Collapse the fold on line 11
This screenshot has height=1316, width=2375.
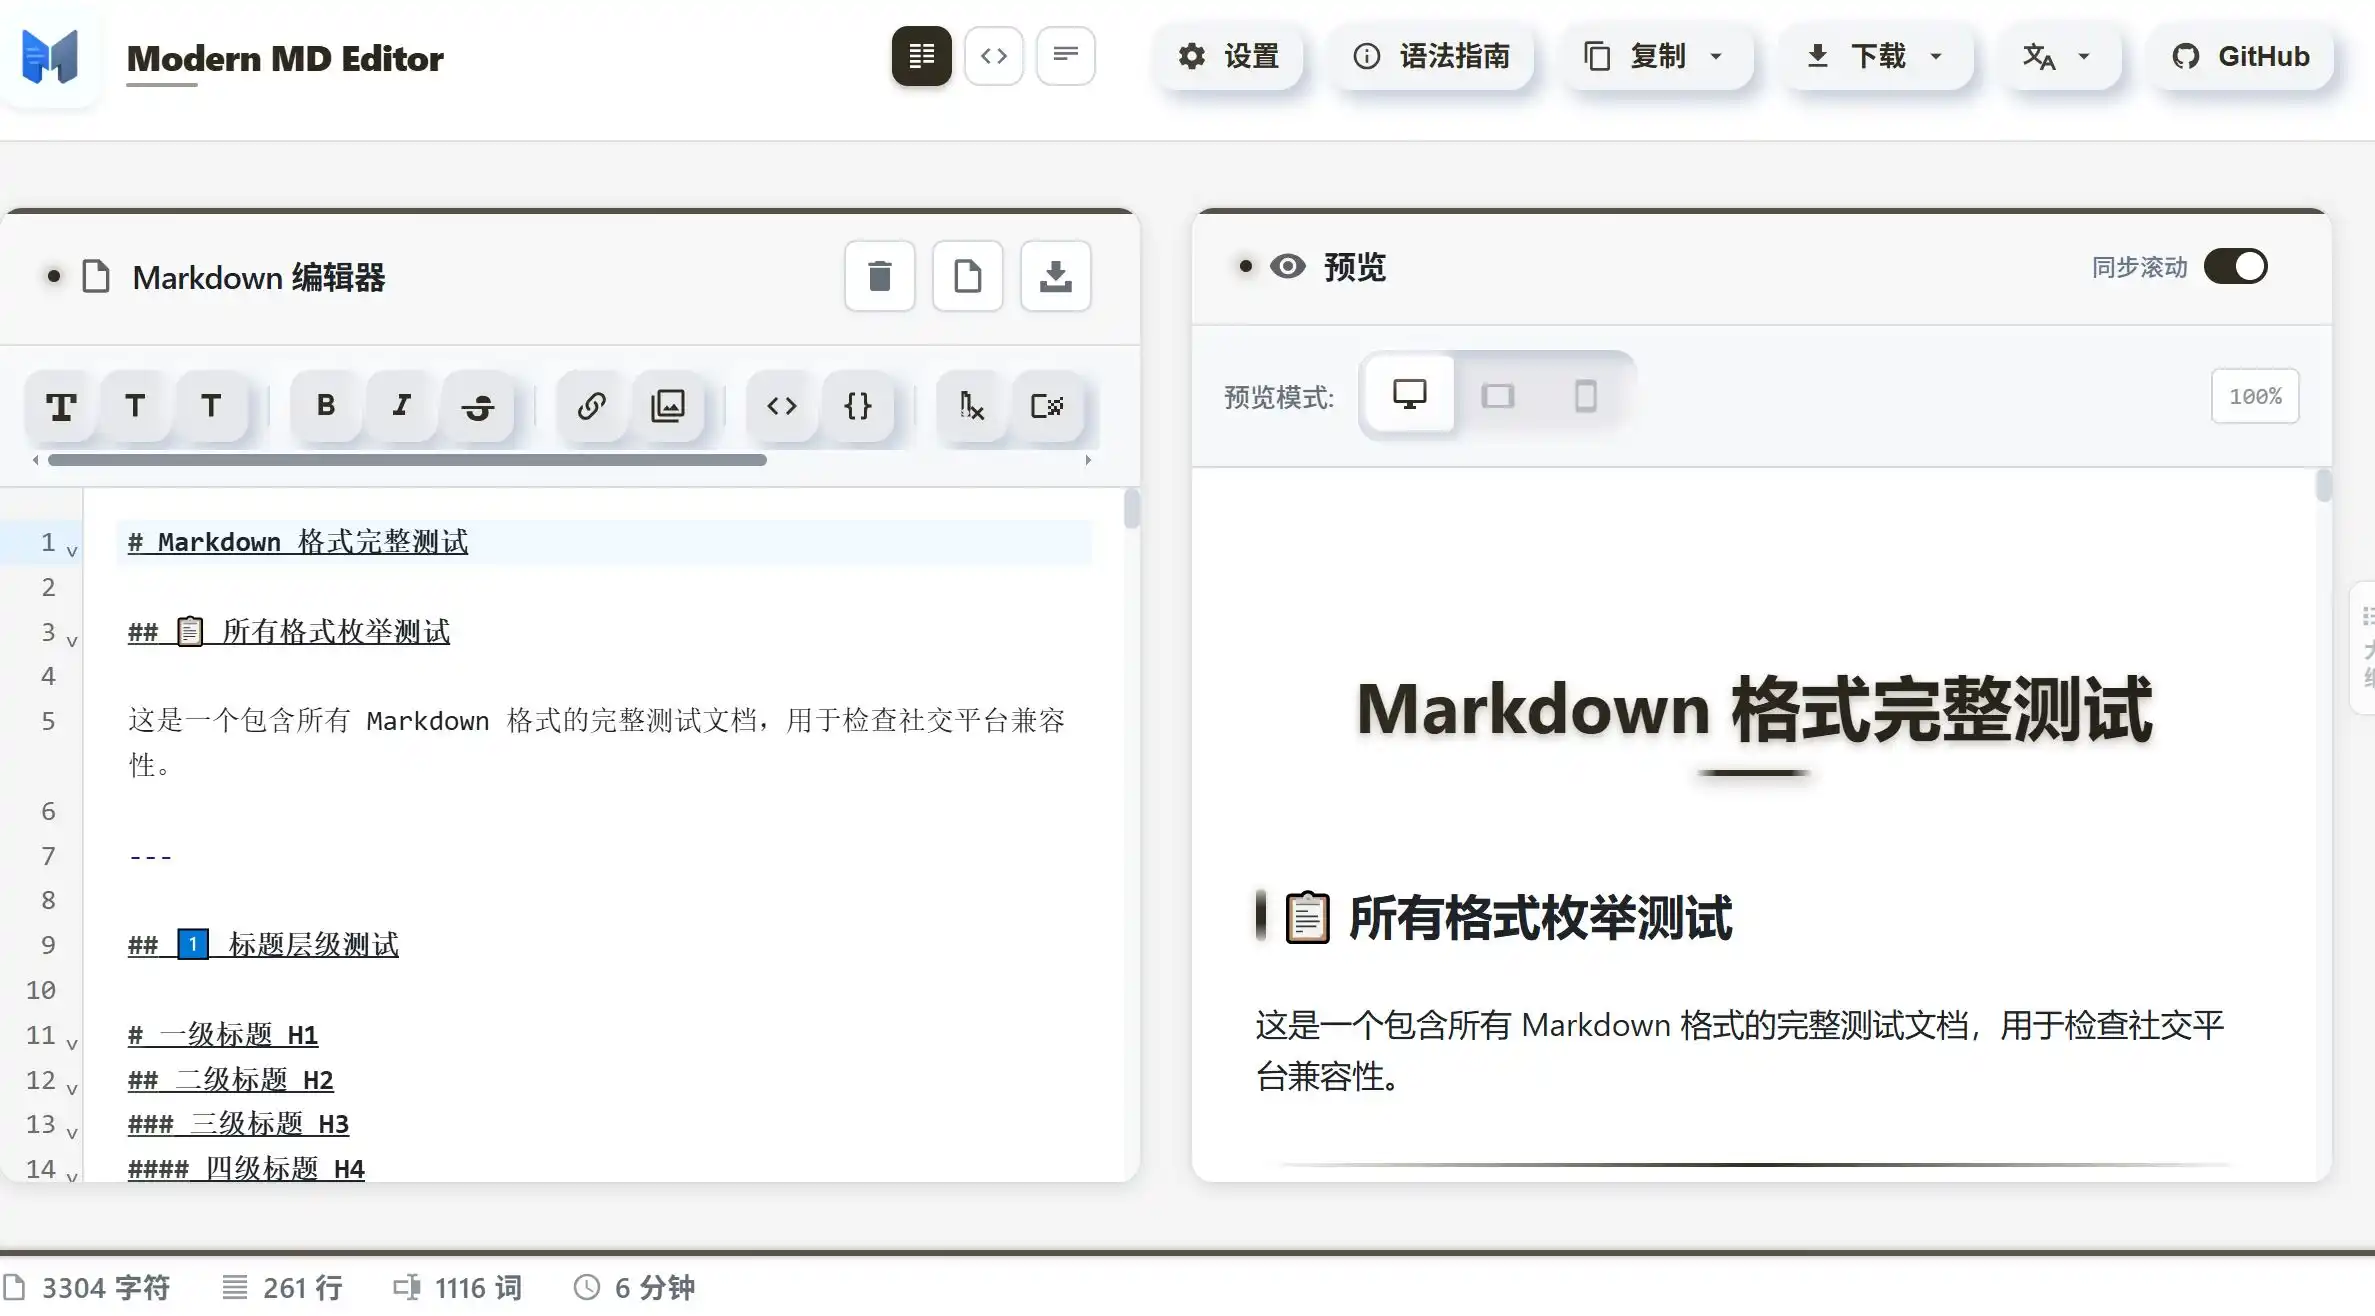(72, 1043)
